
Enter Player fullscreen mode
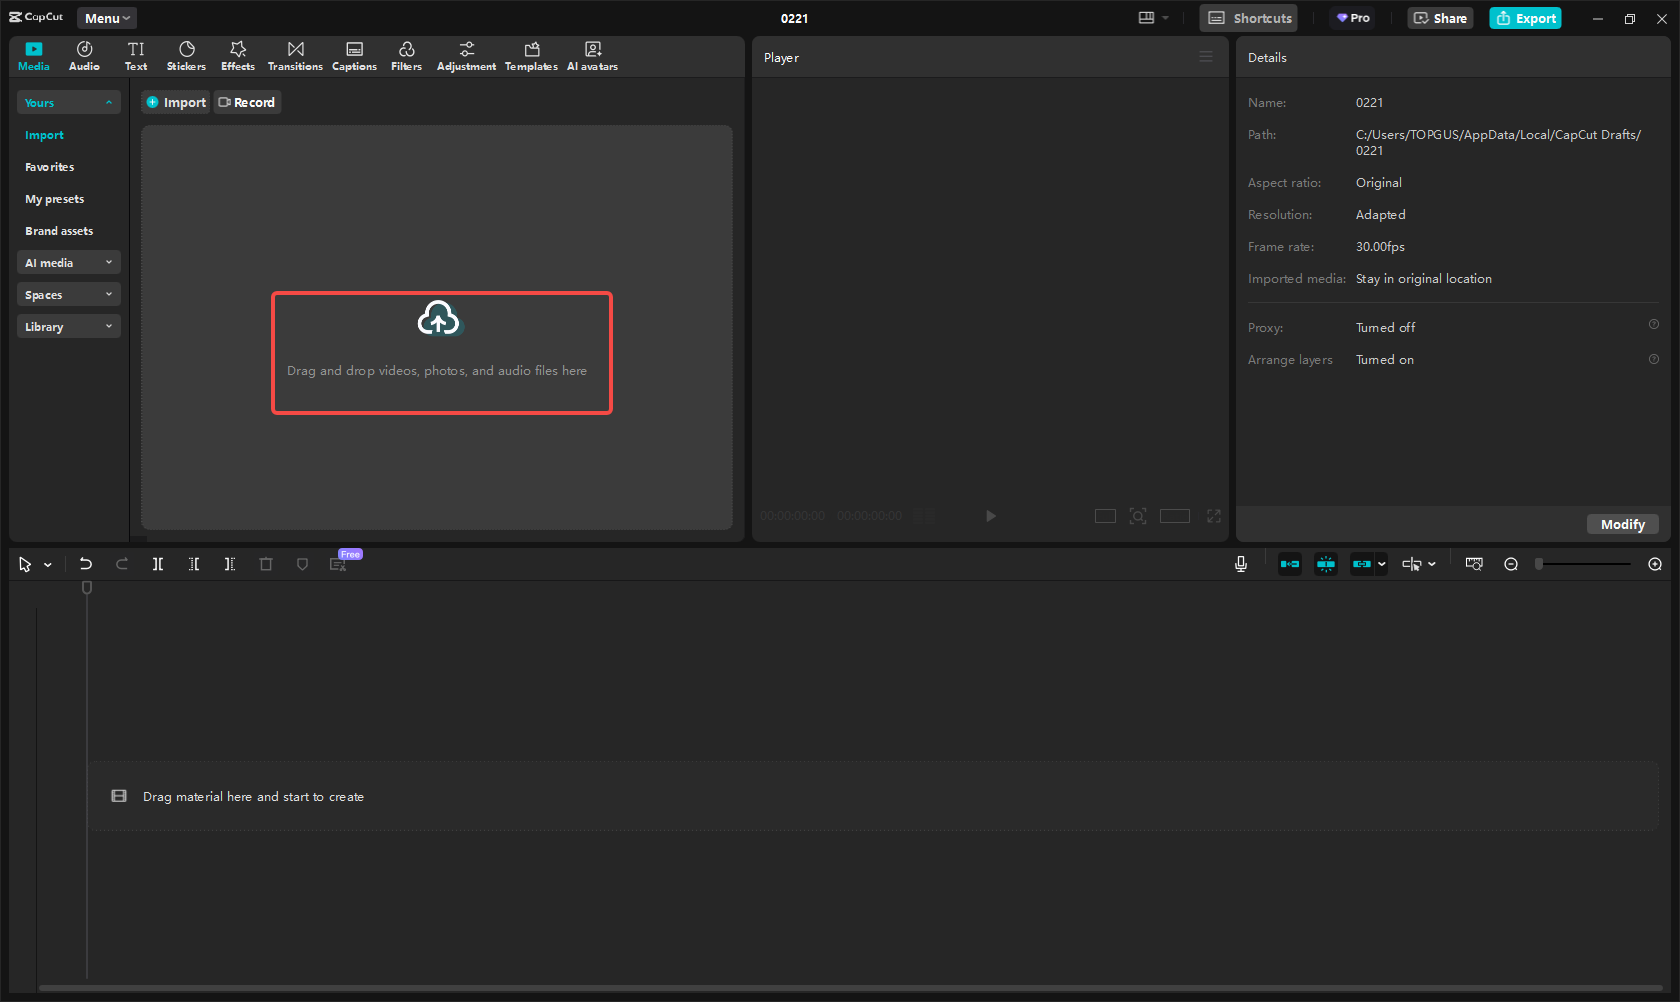point(1214,516)
